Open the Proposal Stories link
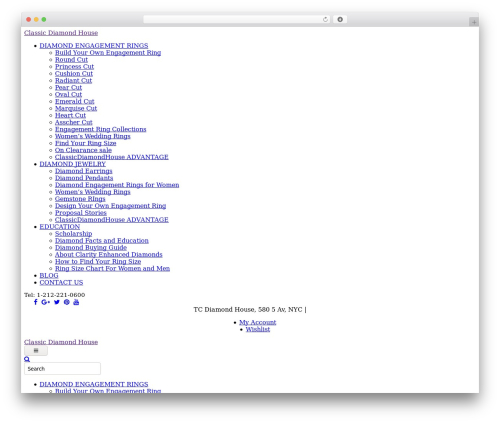 [81, 213]
